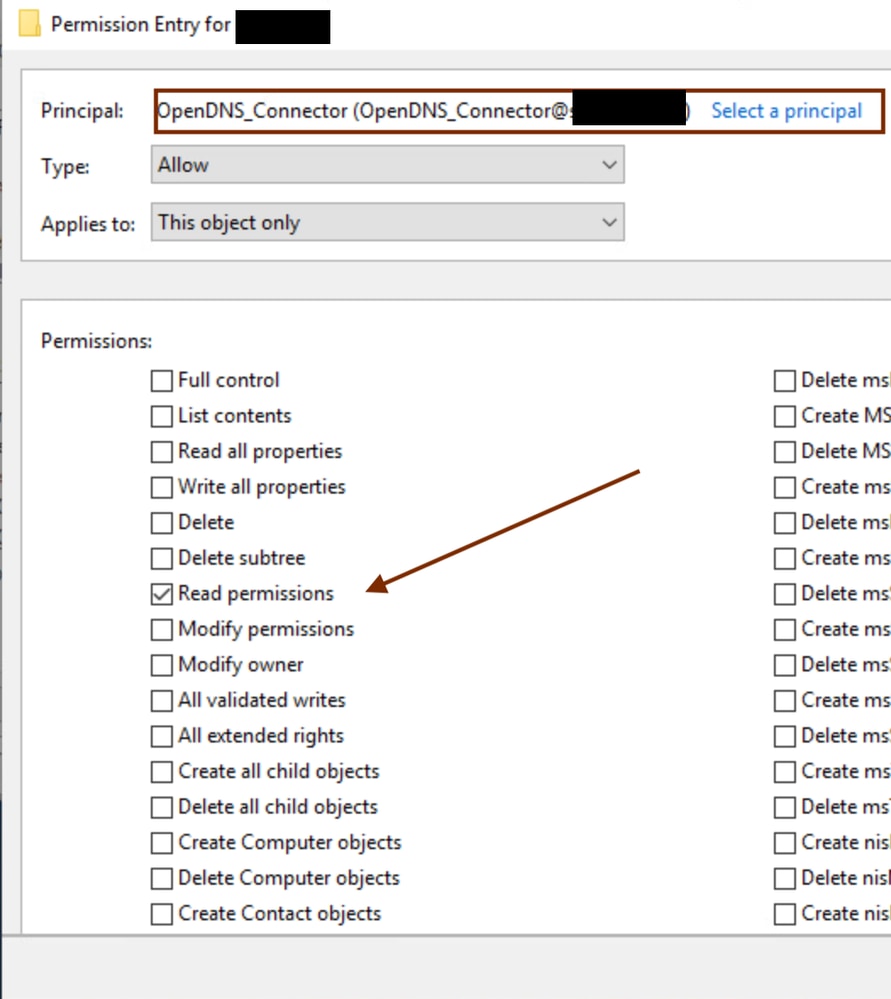Click the folder icon in the title bar

[29, 24]
